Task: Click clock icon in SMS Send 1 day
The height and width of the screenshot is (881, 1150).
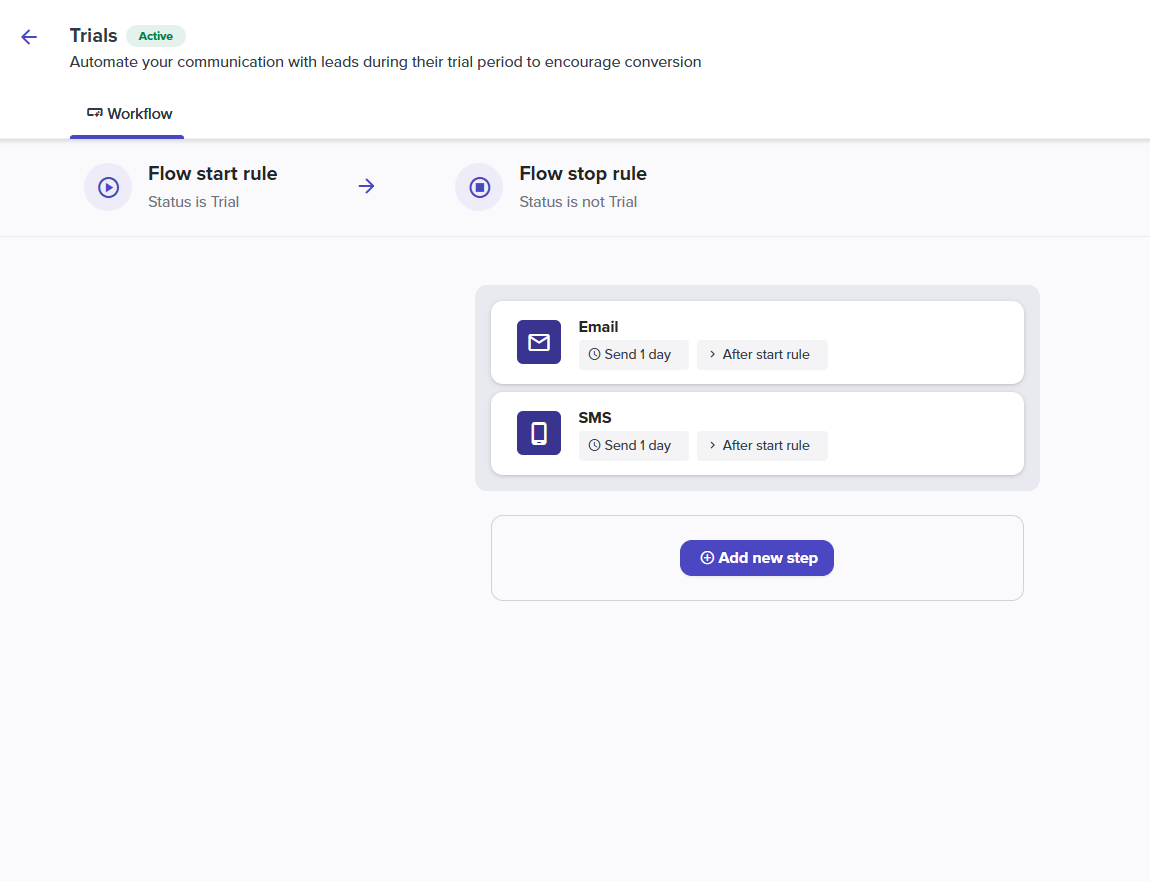Action: point(594,445)
